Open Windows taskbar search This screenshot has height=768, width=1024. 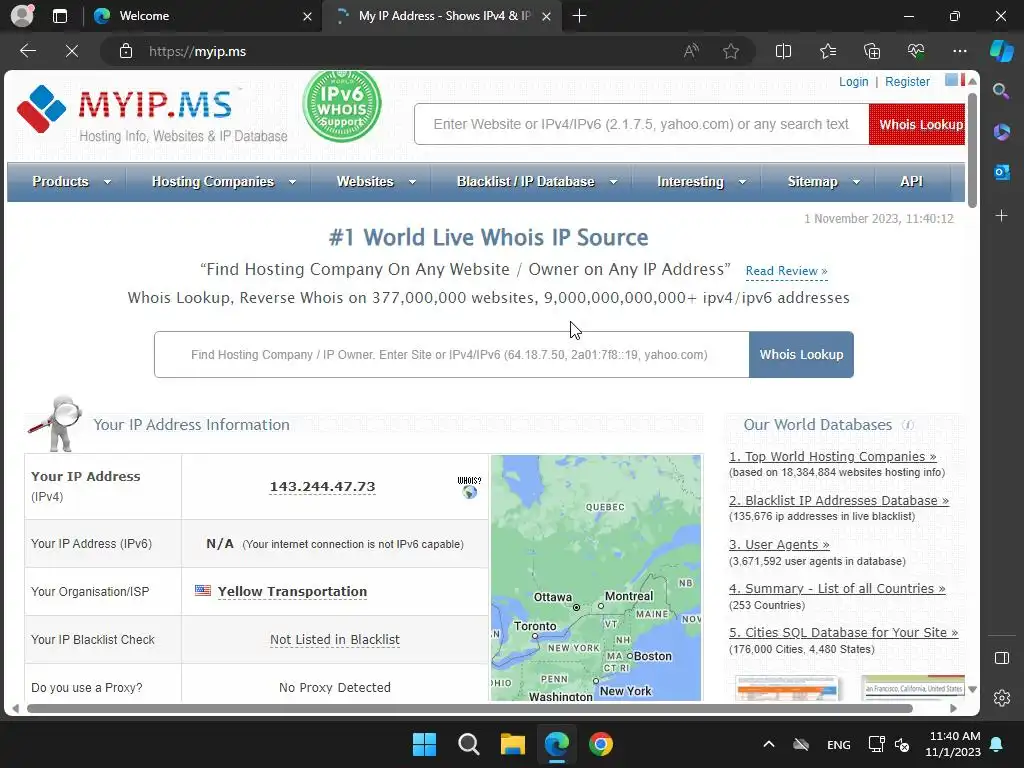coord(468,744)
